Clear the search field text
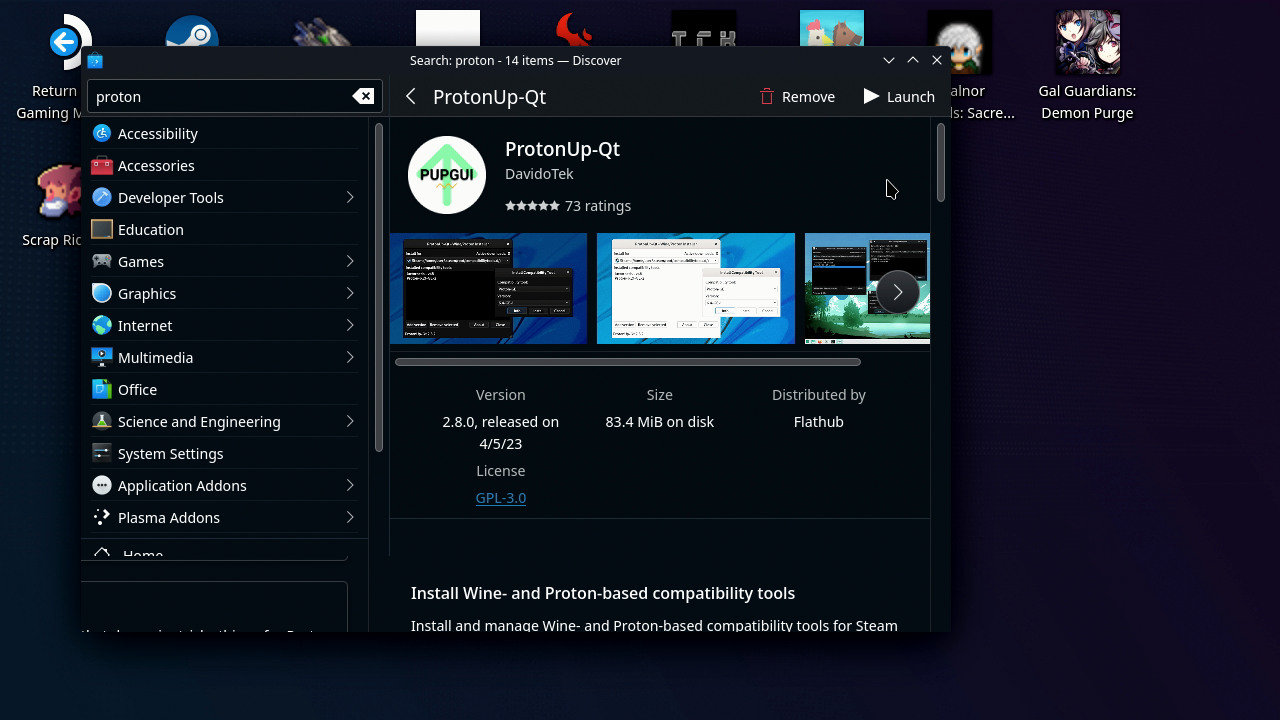 [x=363, y=96]
